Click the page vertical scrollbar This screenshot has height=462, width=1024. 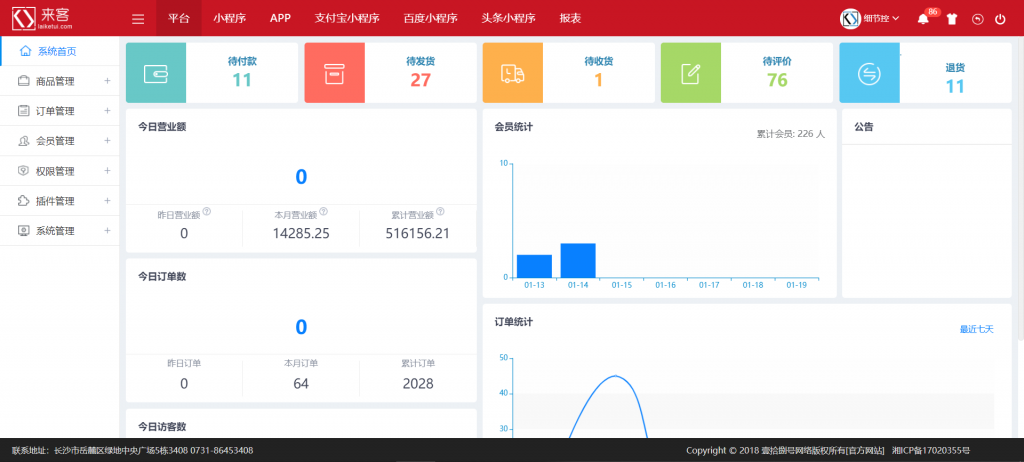click(x=1021, y=190)
